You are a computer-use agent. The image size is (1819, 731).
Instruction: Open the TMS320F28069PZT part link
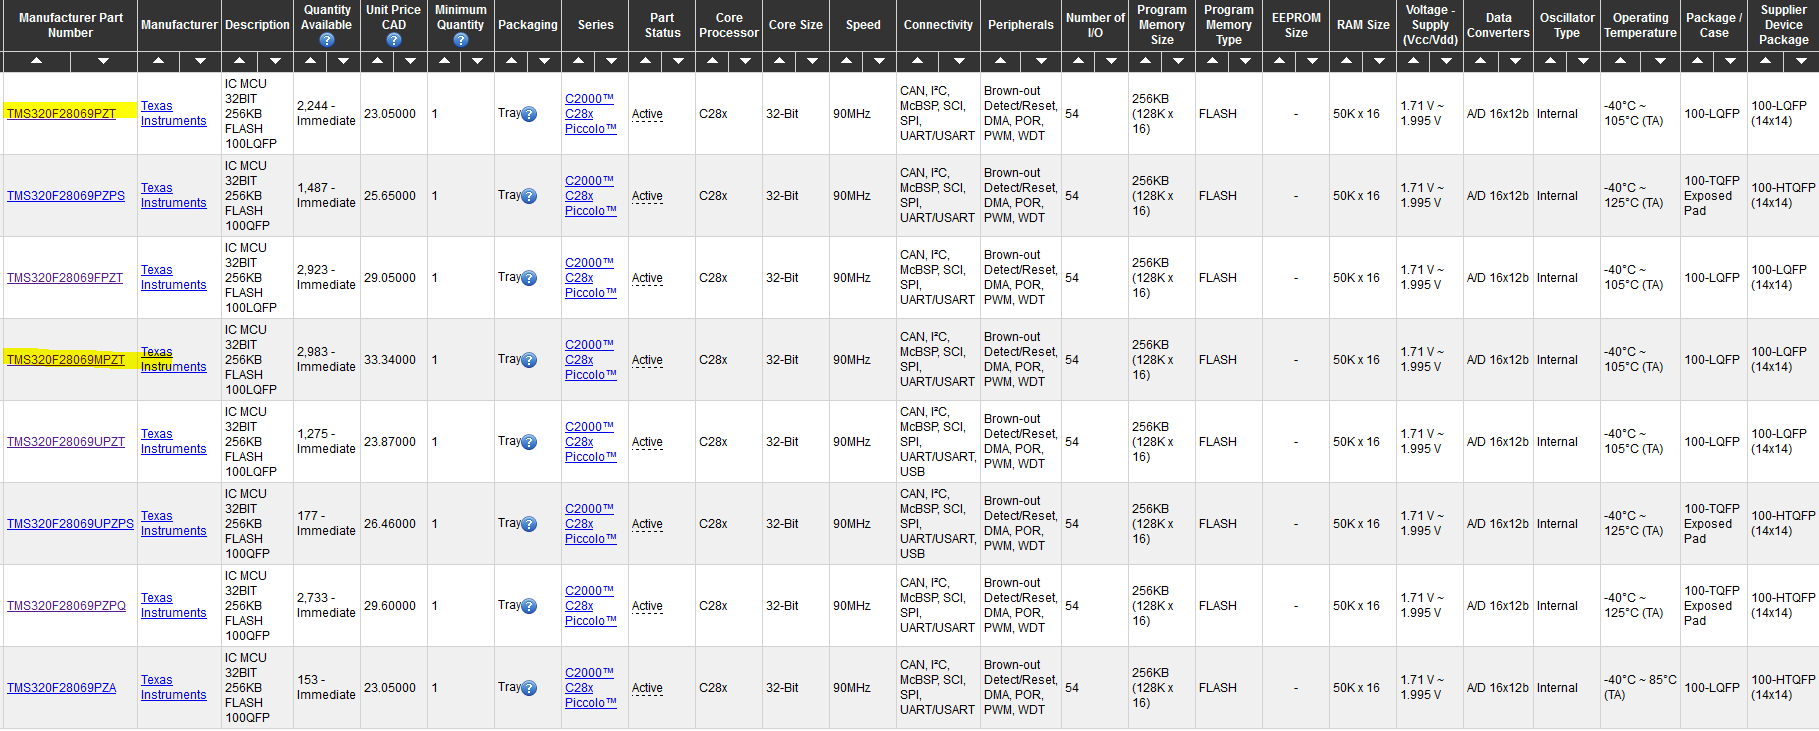tap(61, 114)
